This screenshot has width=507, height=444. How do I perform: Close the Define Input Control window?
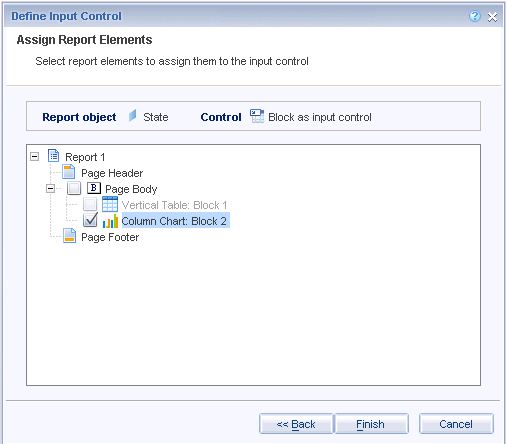(492, 17)
